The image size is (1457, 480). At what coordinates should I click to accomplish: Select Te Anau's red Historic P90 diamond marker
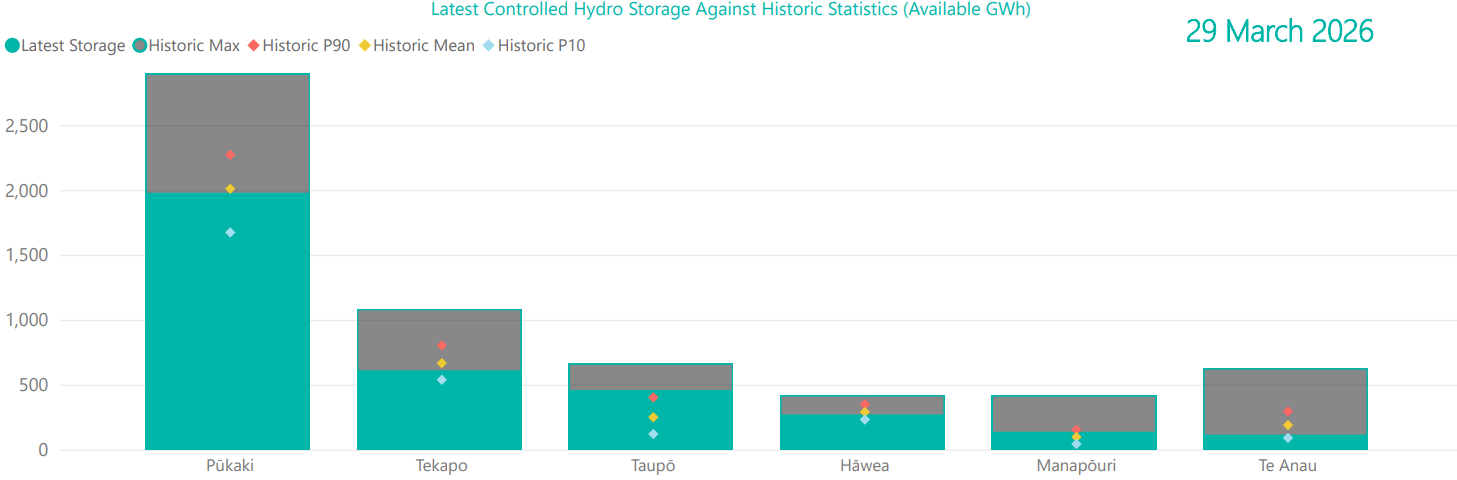[1288, 411]
